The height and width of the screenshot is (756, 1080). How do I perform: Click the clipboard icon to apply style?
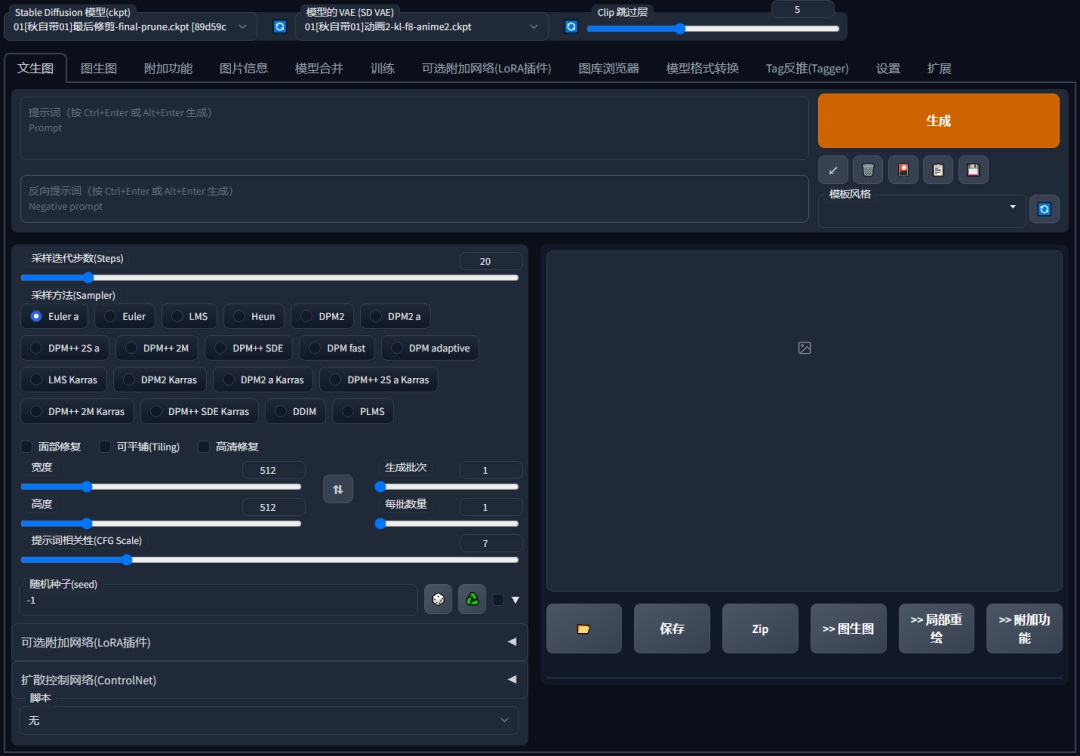pos(938,170)
